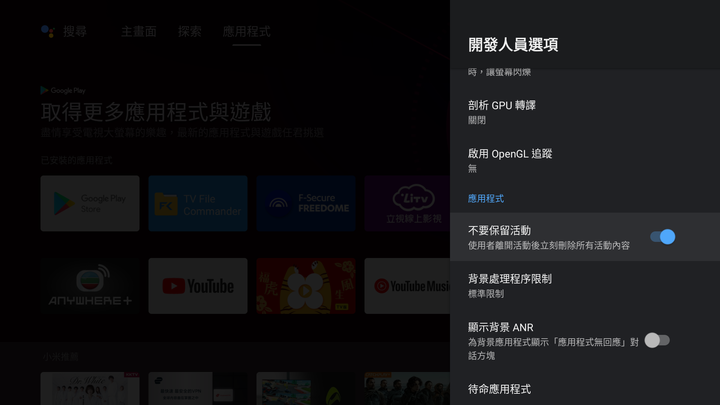The image size is (720, 405).
Task: Open LiTV 立視線上影視 app tile
Action: point(407,203)
